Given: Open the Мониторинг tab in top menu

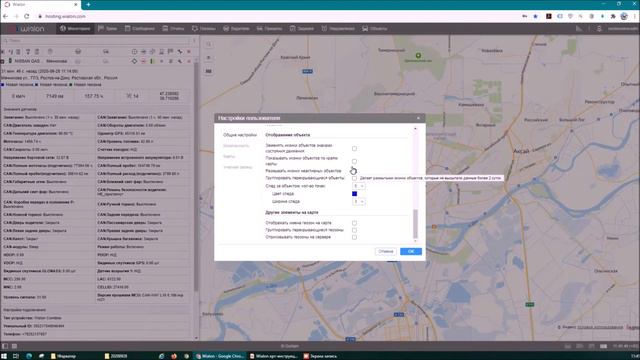Looking at the screenshot, I should coord(75,29).
